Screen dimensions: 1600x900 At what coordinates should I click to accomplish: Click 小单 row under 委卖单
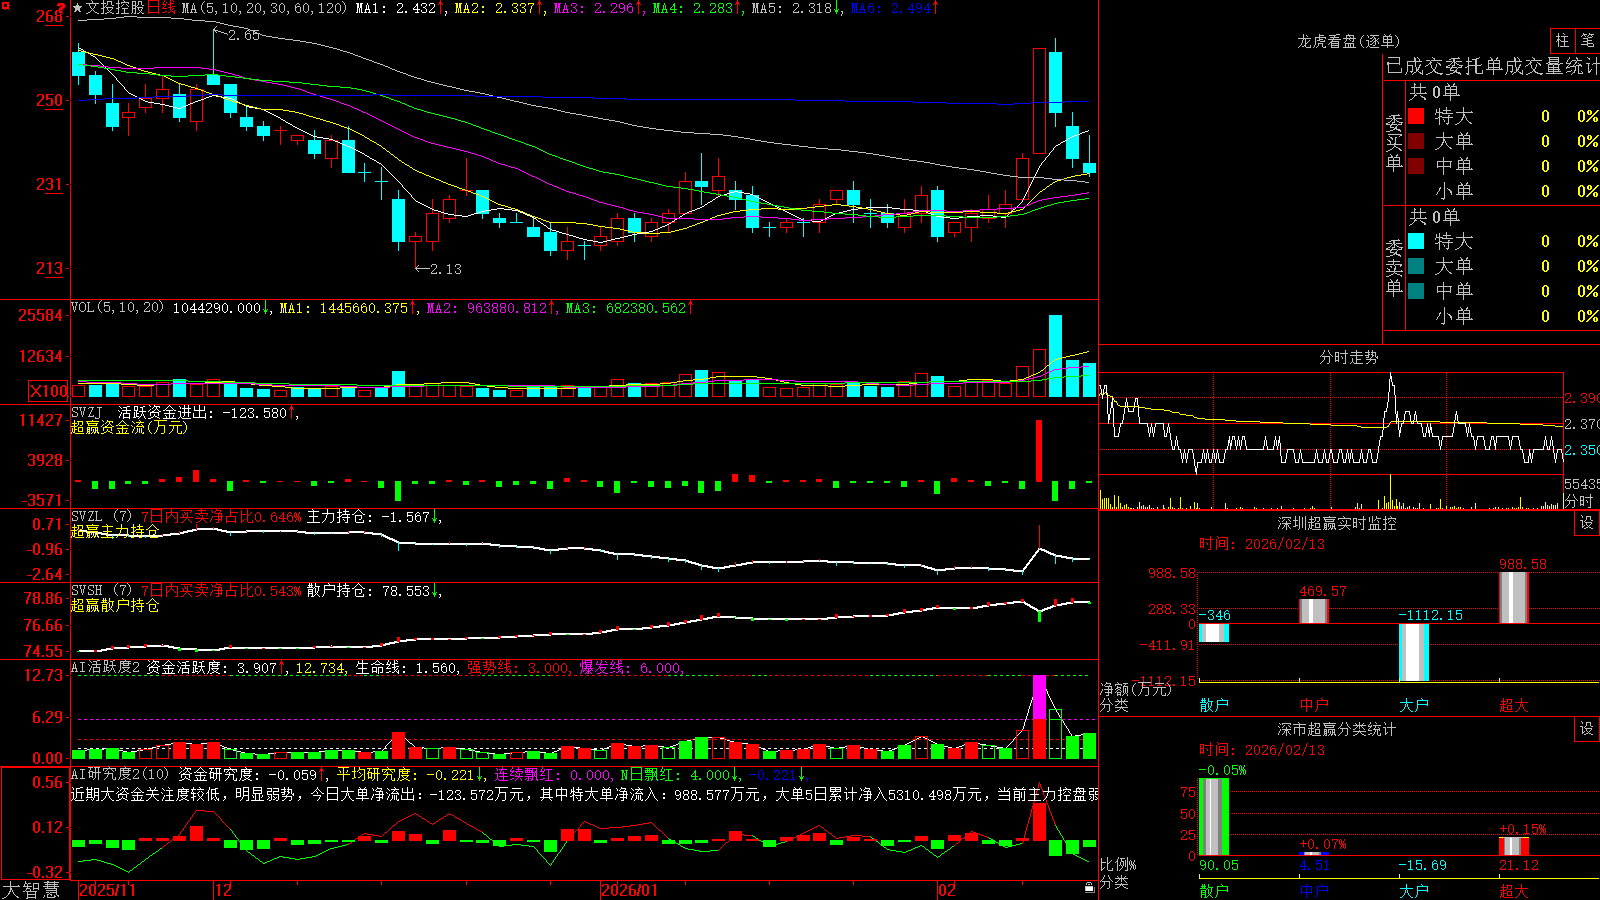pyautogui.click(x=1503, y=316)
